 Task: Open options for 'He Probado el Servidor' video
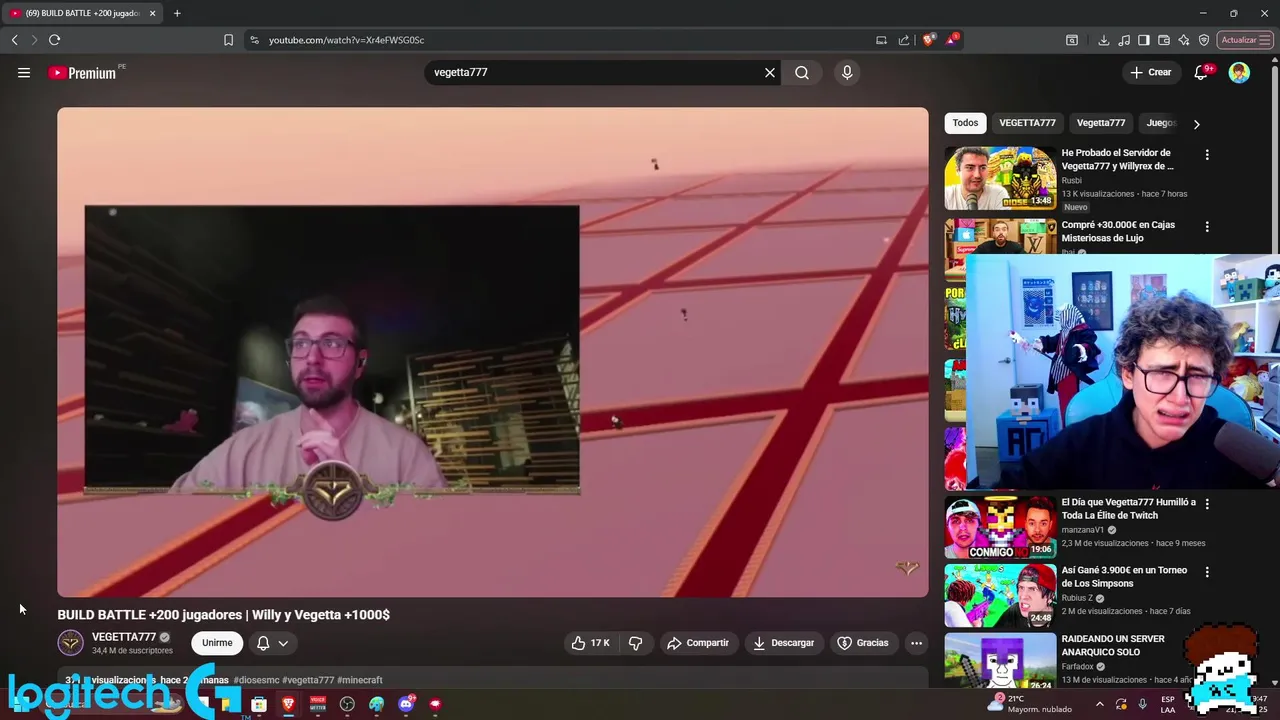coord(1207,155)
